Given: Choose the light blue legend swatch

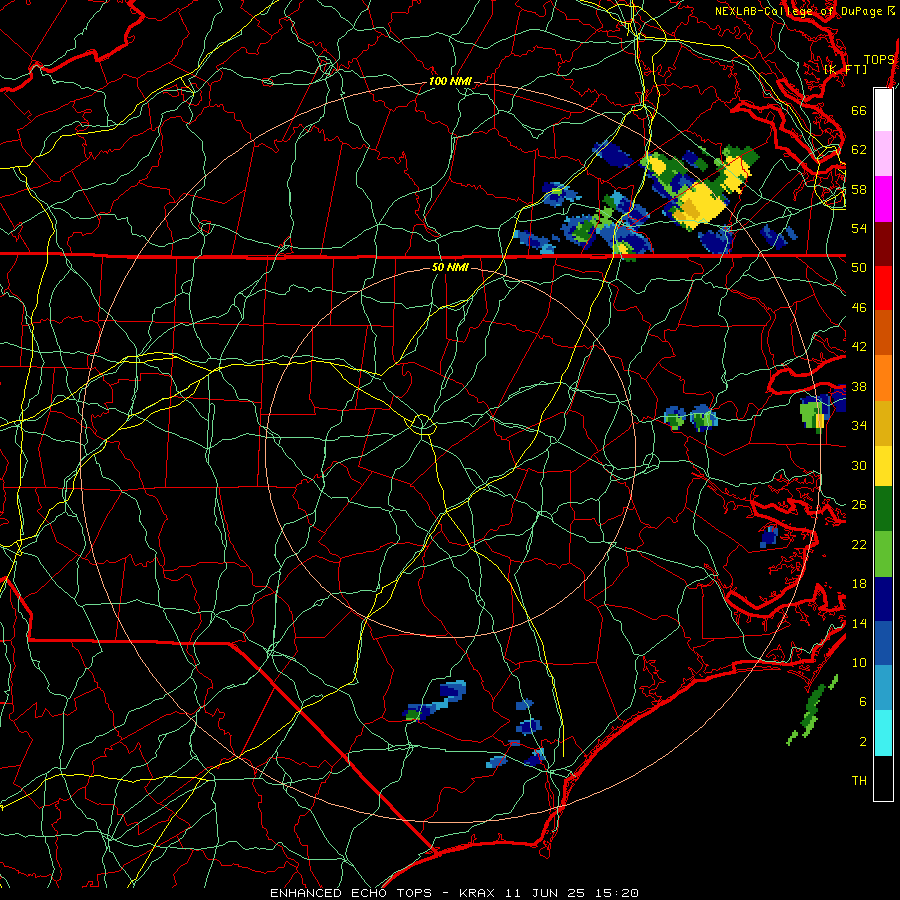Looking at the screenshot, I should pyautogui.click(x=883, y=688).
